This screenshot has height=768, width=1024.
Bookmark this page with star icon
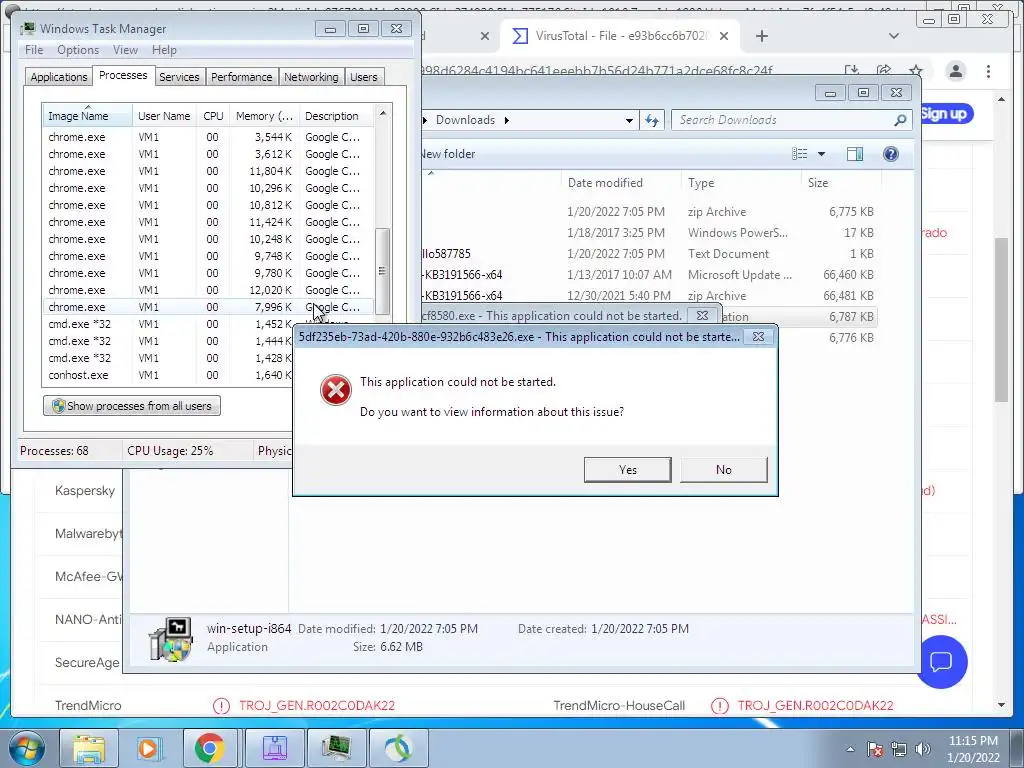(916, 71)
